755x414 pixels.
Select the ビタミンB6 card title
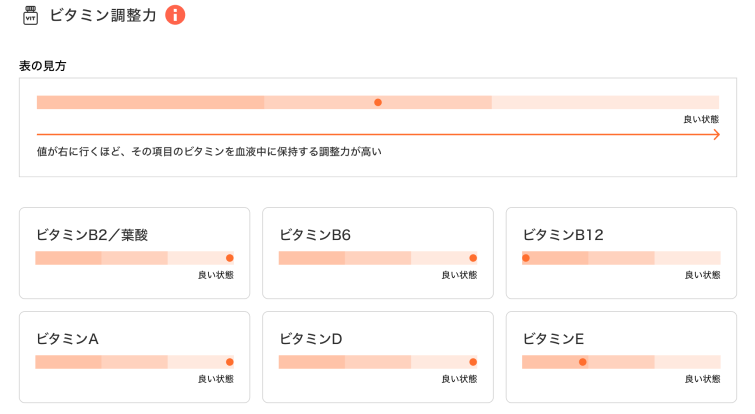pos(315,235)
